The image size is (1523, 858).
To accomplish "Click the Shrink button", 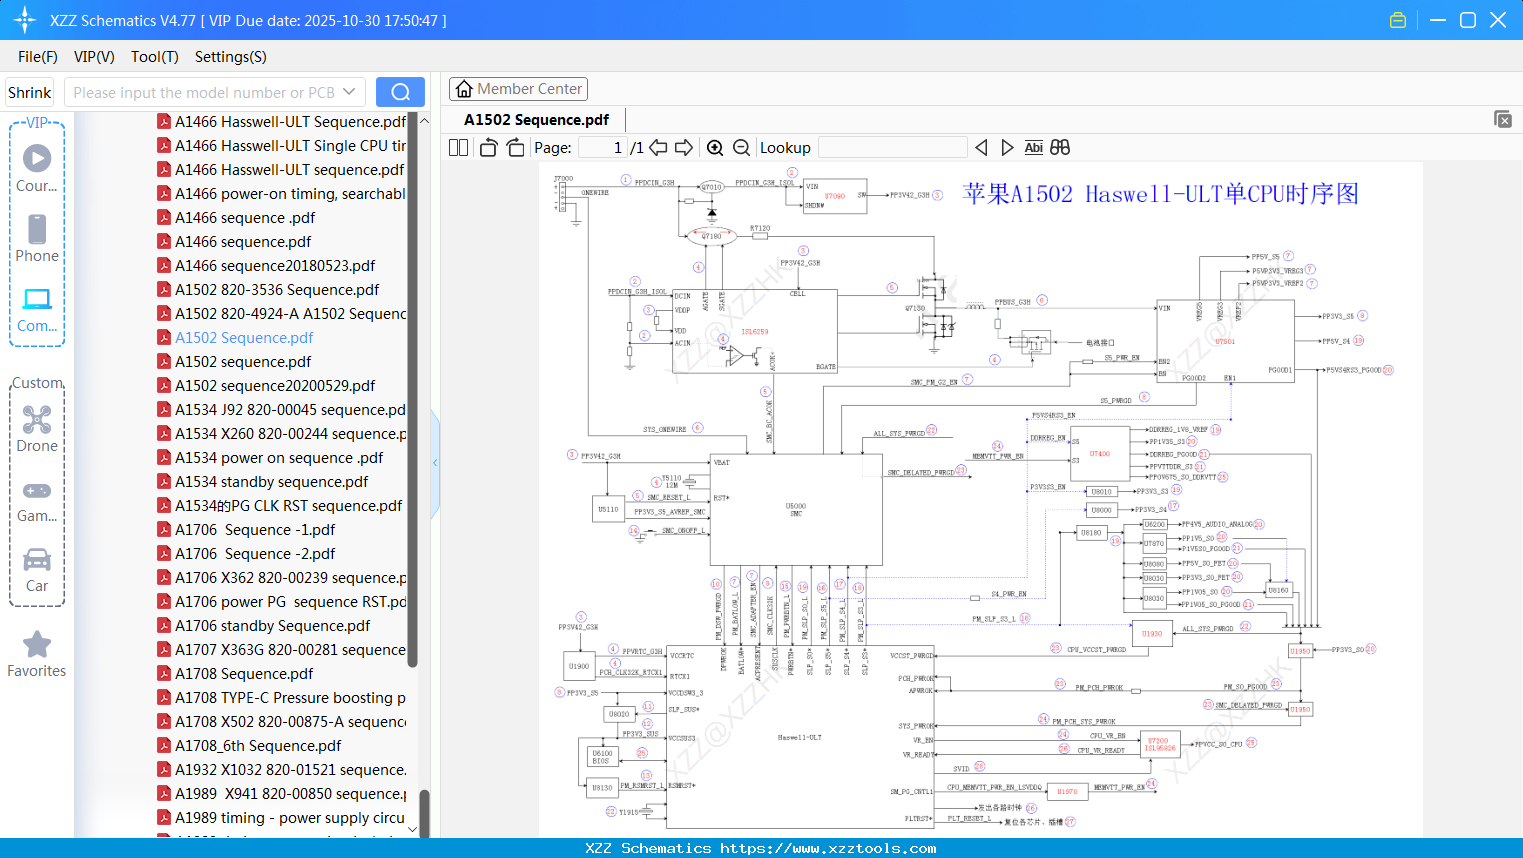I will tap(30, 92).
